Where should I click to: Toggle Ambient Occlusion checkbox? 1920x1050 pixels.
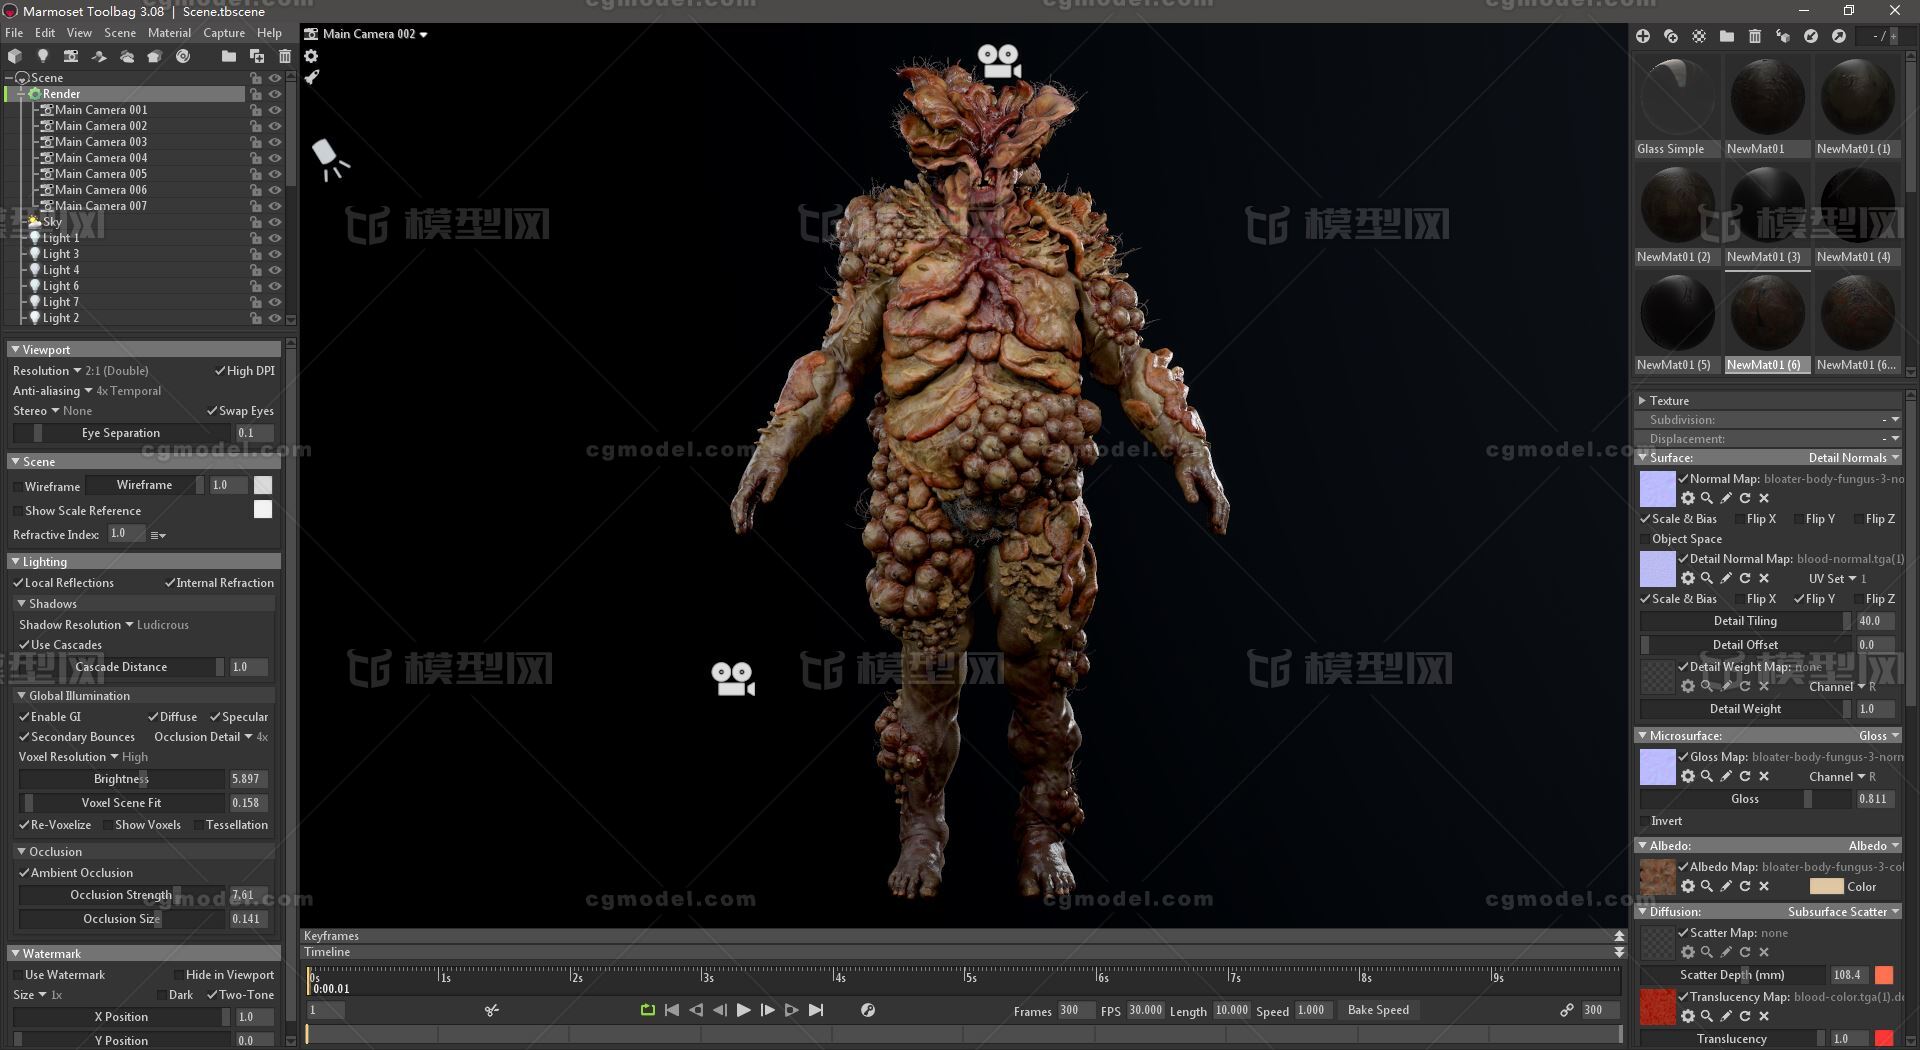24,873
